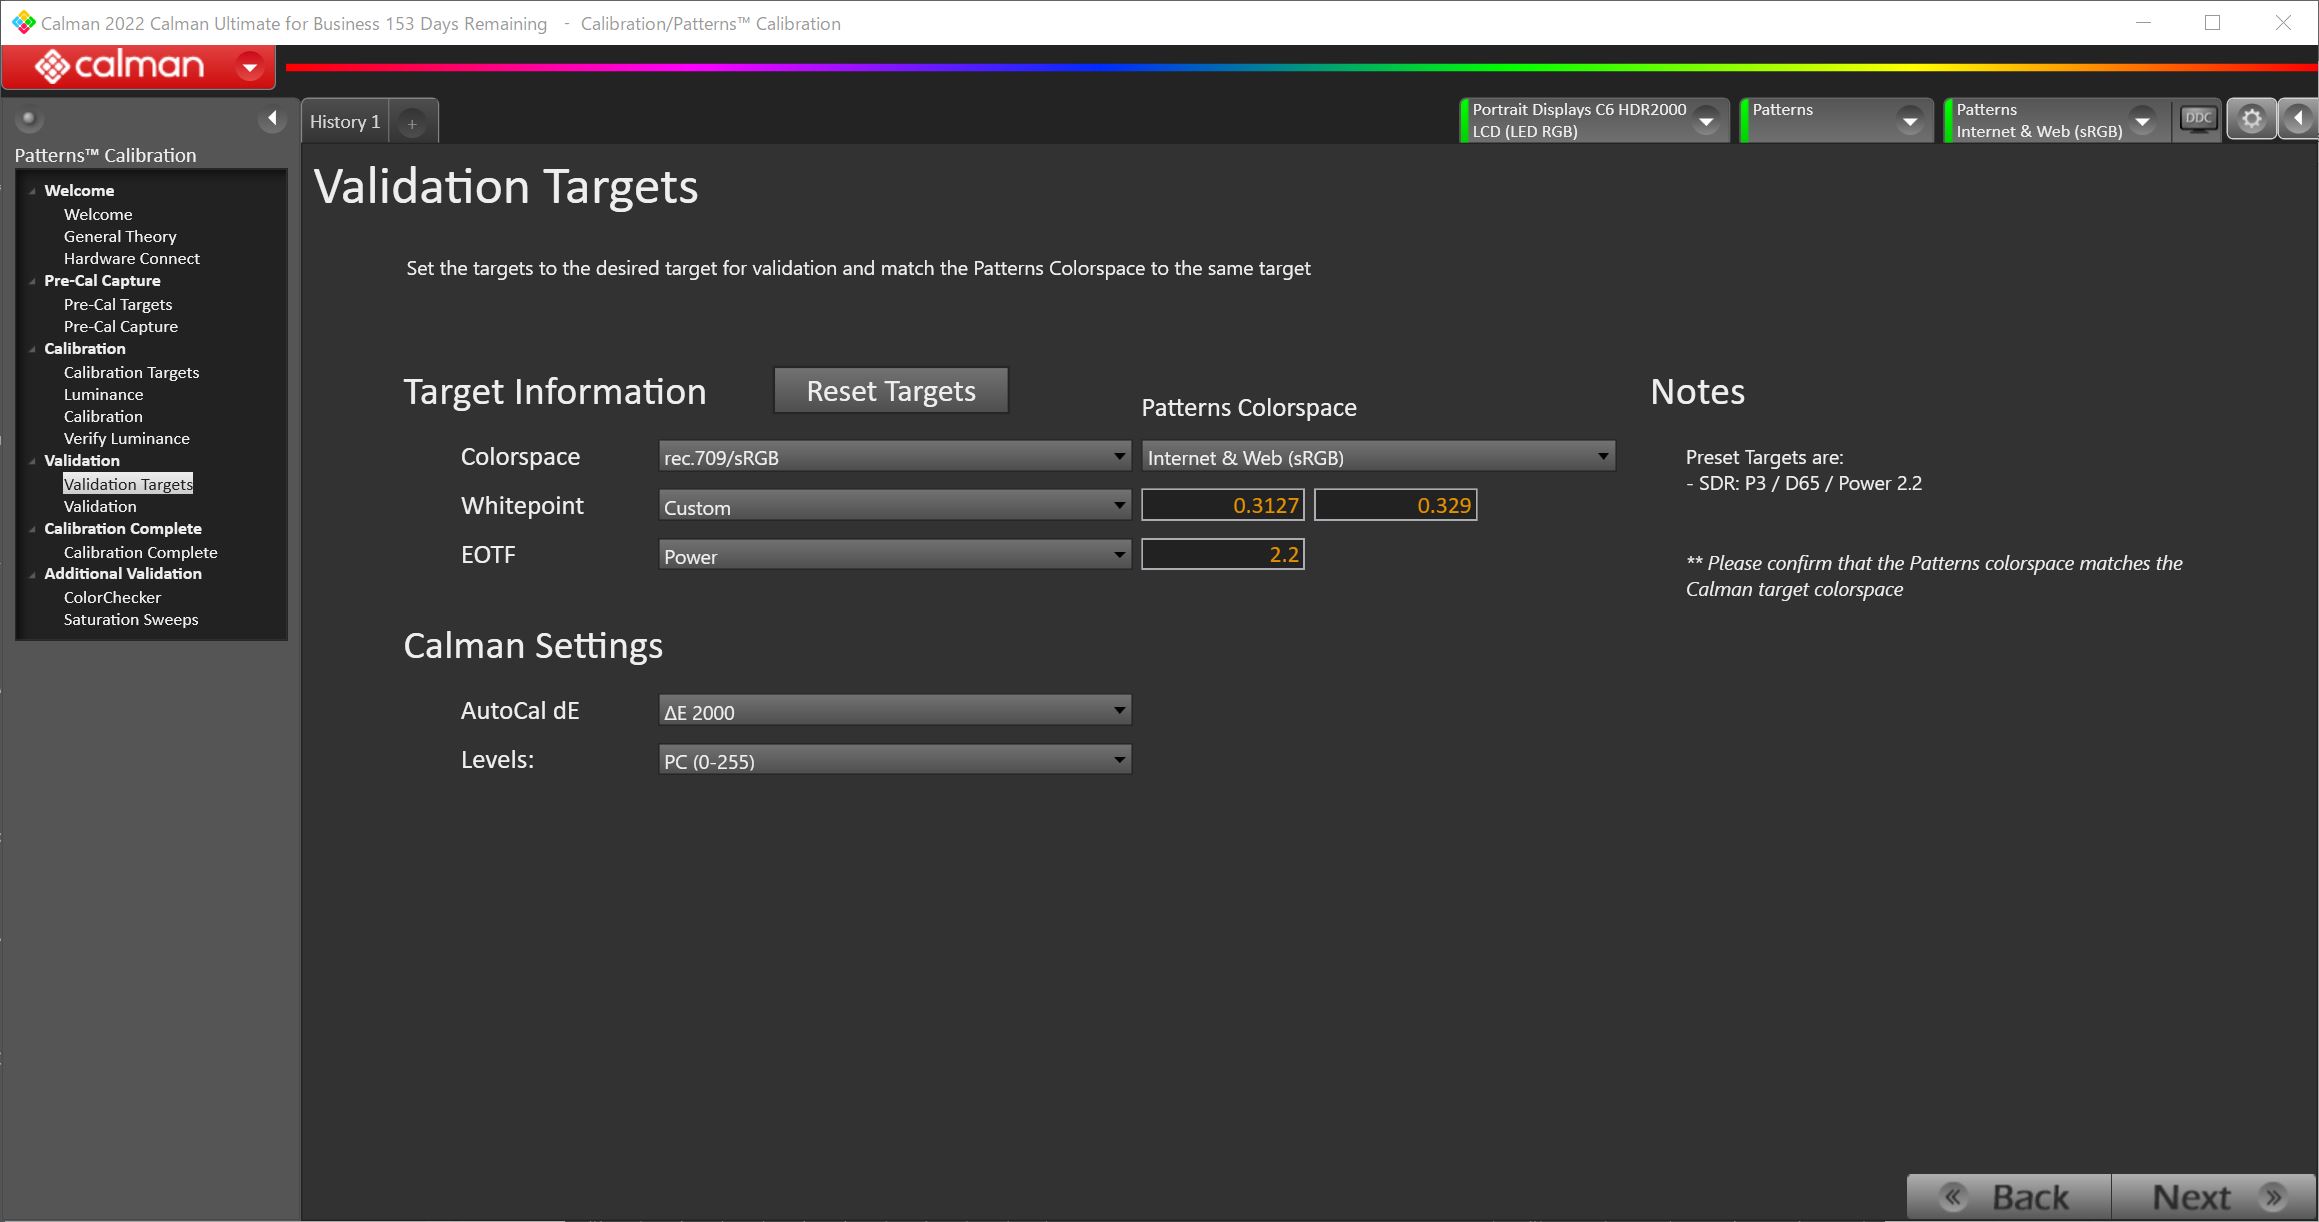
Task: Edit the whitepoint x value 0.3127
Action: coord(1223,505)
